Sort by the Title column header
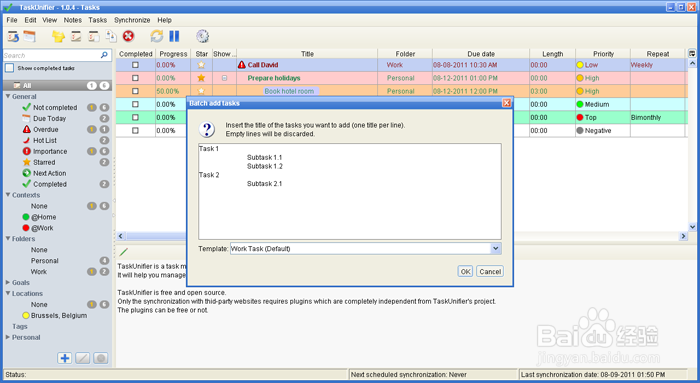This screenshot has height=383, width=700. 307,54
